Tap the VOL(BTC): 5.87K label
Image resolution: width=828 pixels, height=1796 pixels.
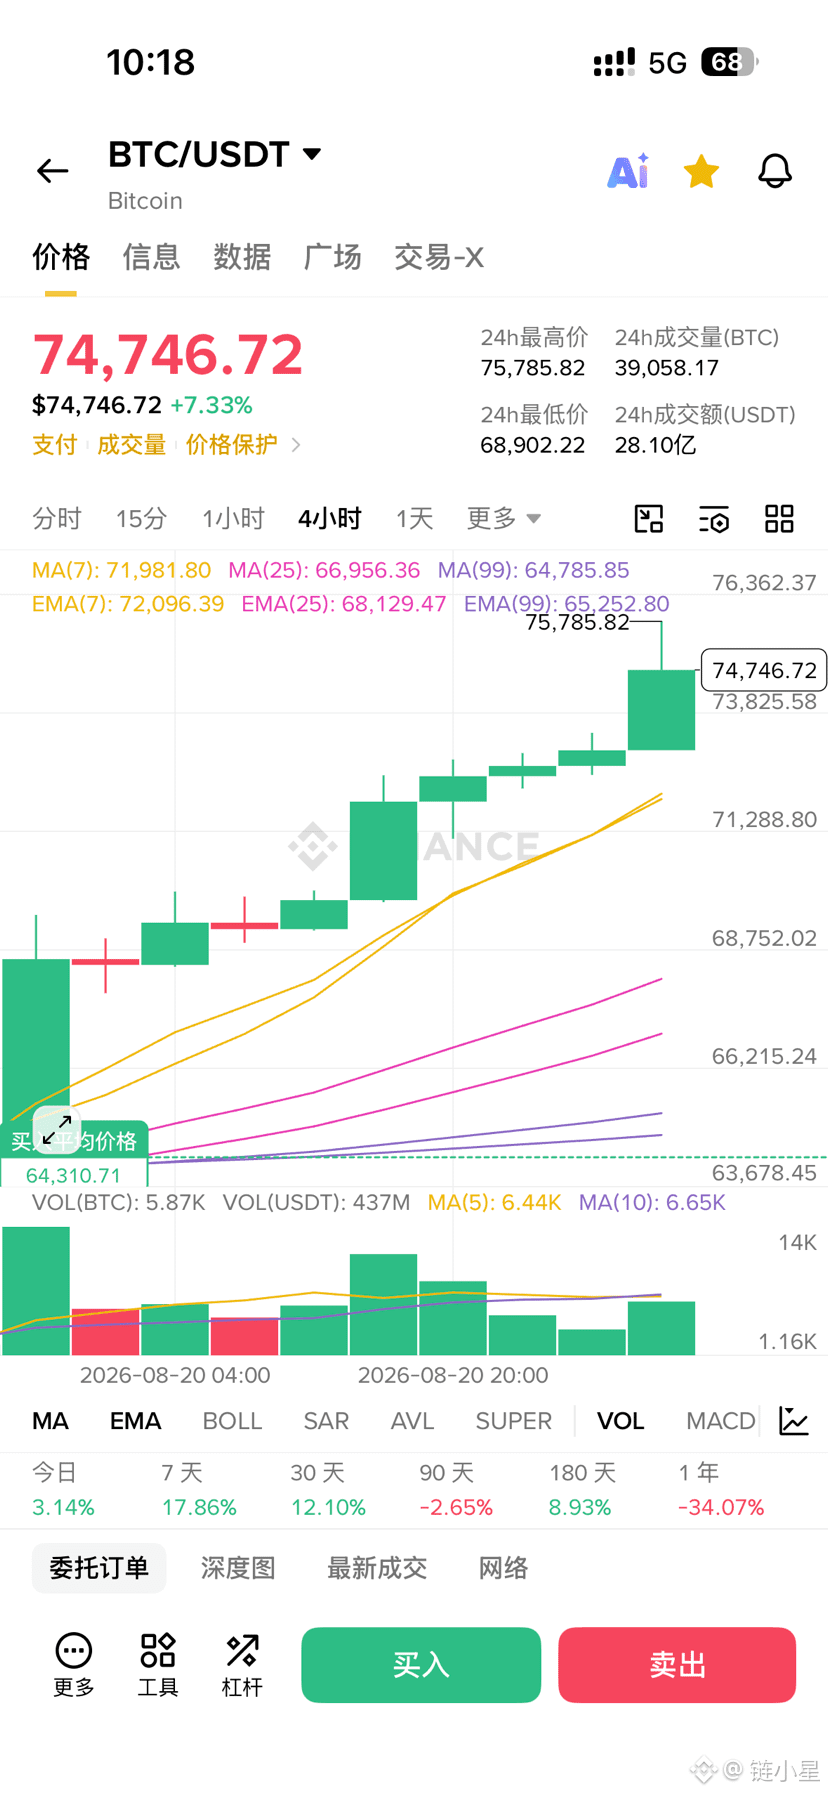[x=118, y=1203]
